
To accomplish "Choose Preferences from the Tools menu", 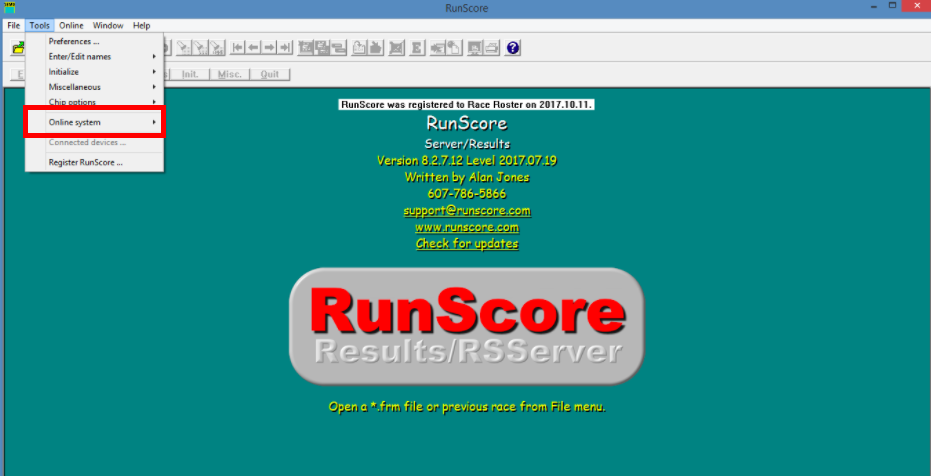I will (74, 42).
